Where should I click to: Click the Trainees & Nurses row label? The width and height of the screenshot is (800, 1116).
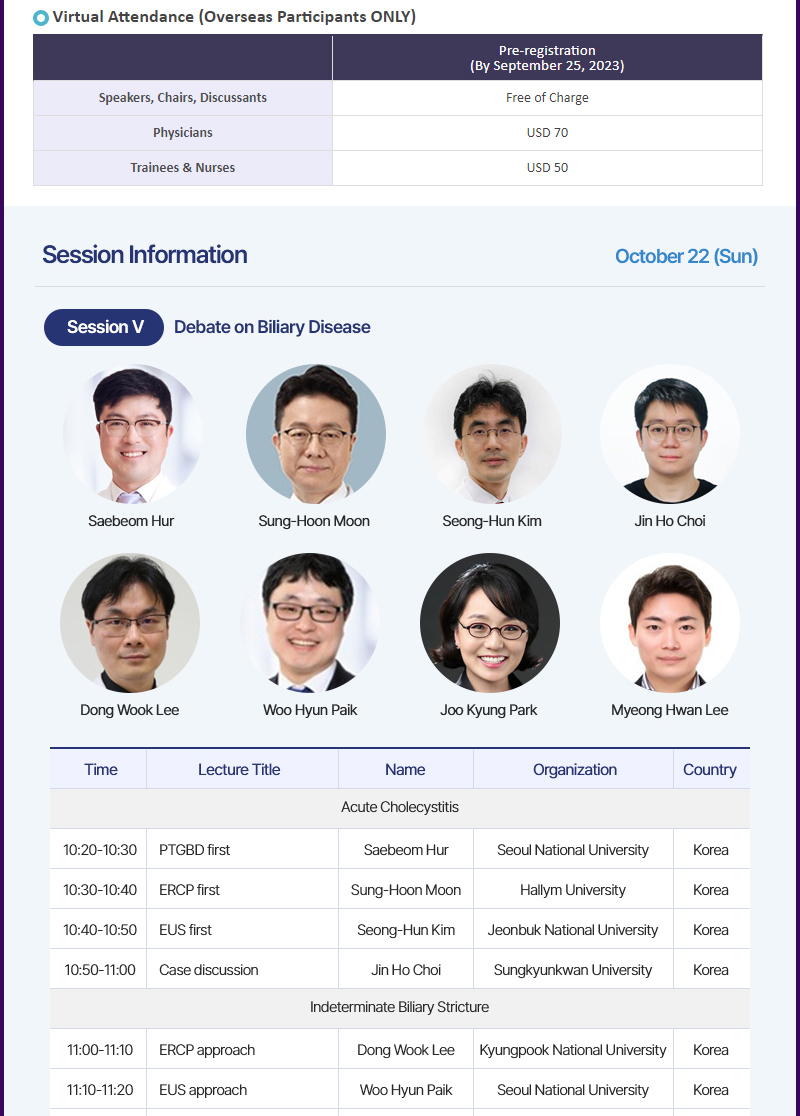coord(183,167)
